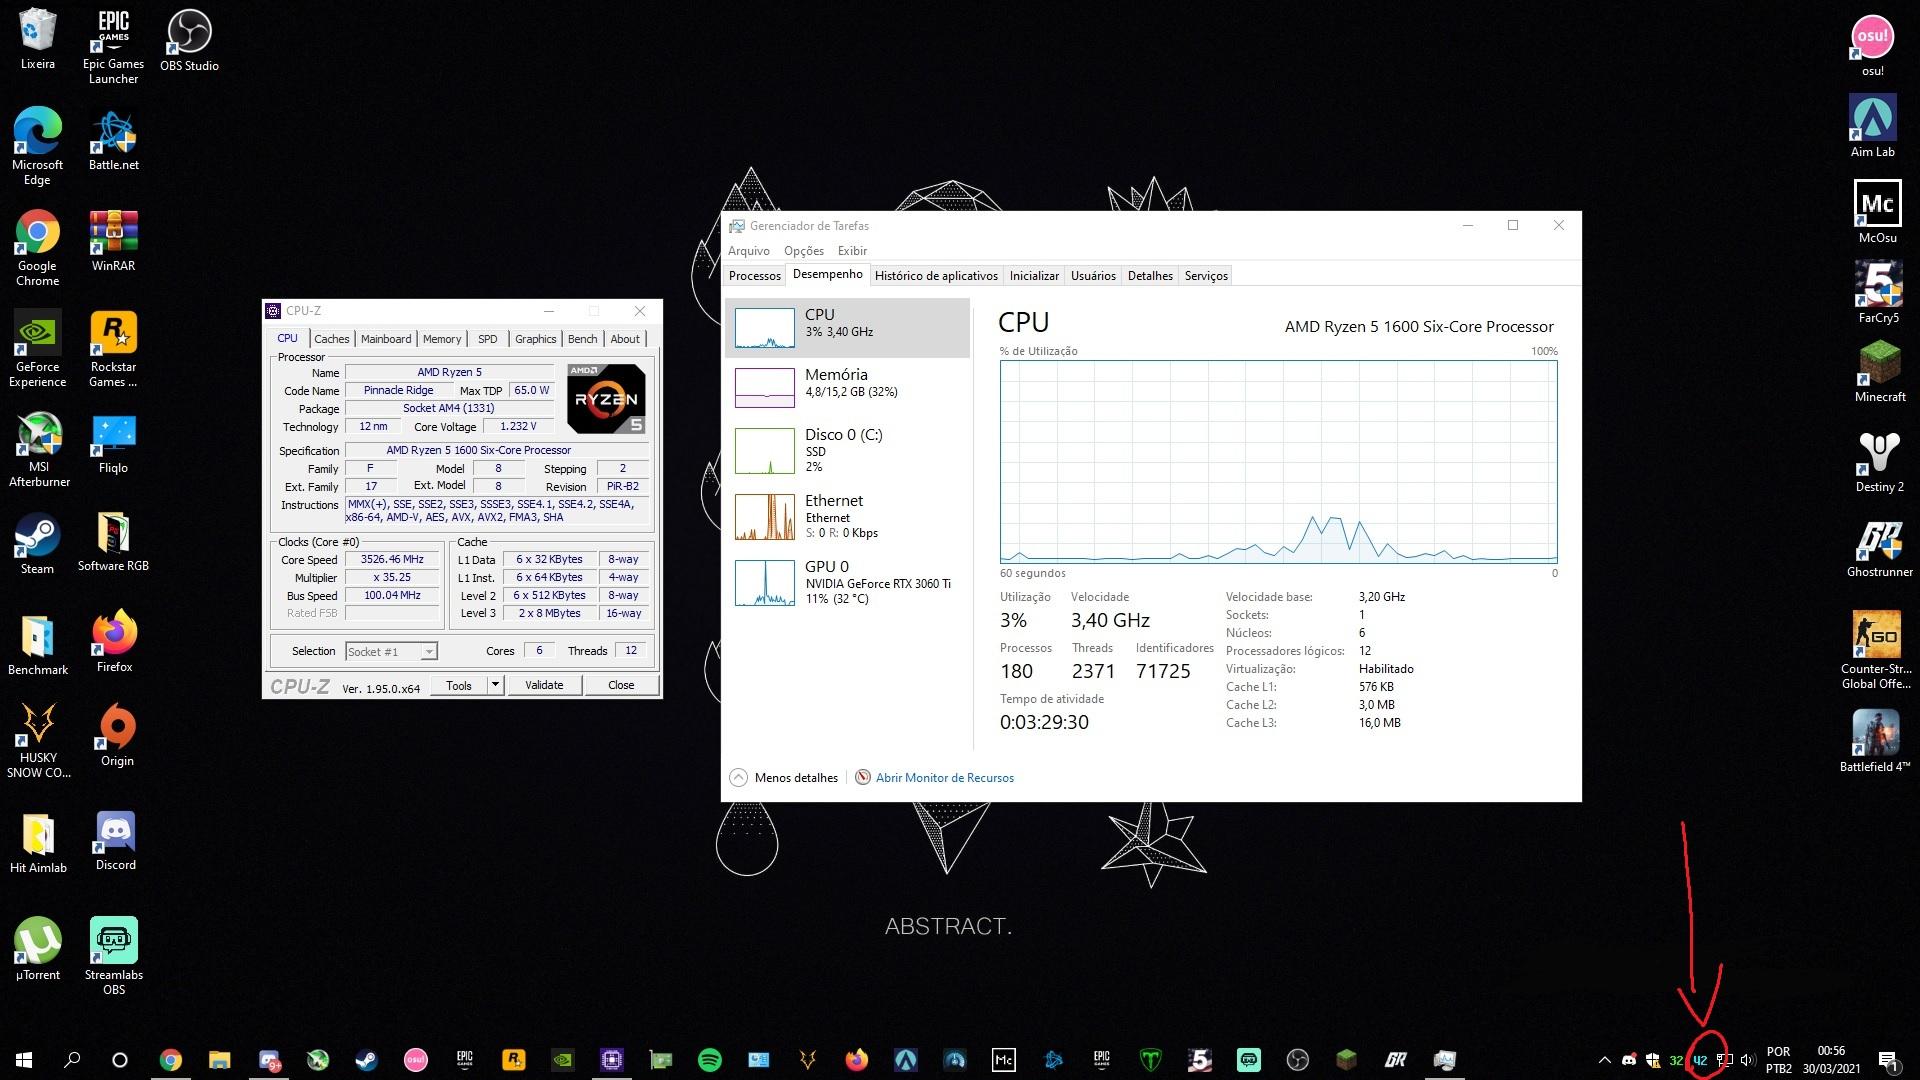Open the Benchmark desktop icon

pyautogui.click(x=38, y=643)
